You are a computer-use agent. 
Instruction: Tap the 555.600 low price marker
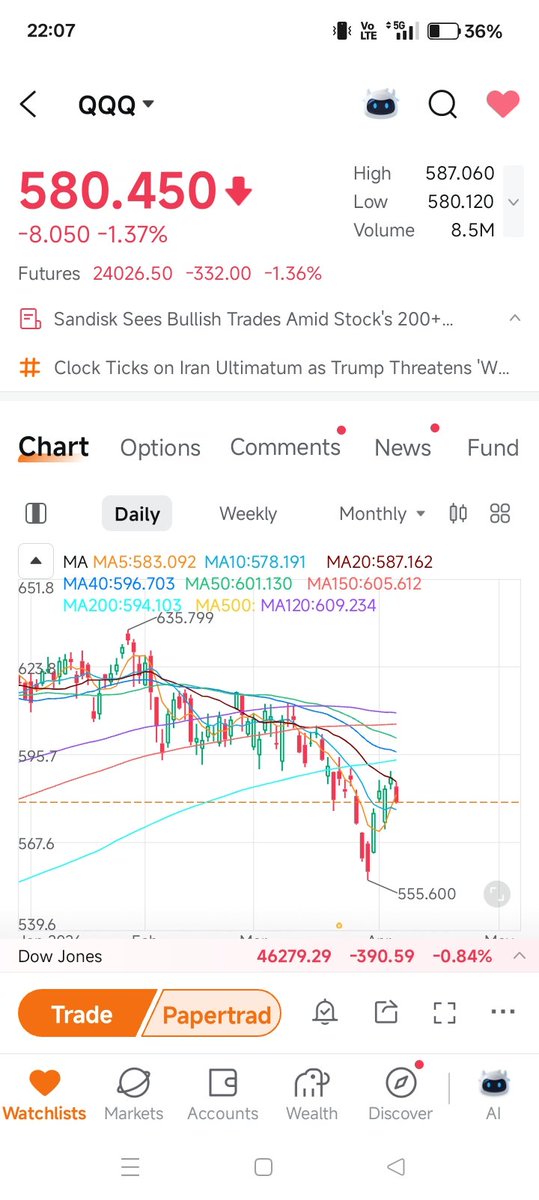pyautogui.click(x=427, y=894)
